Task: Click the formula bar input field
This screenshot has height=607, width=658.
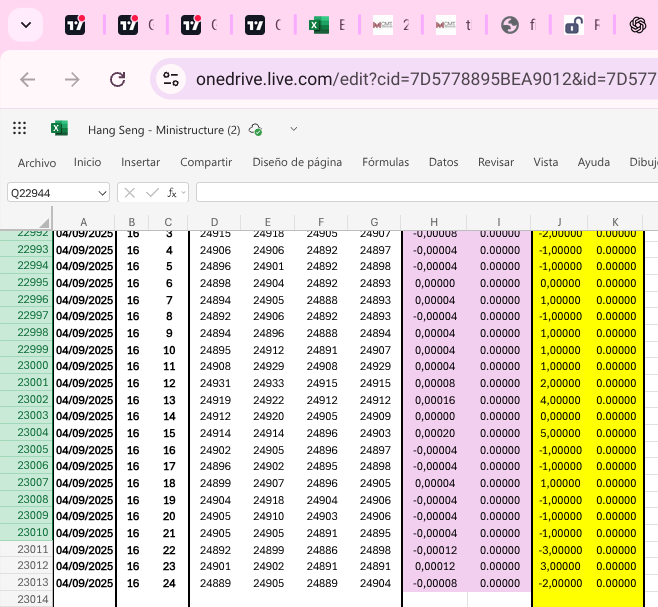Action: pos(420,192)
